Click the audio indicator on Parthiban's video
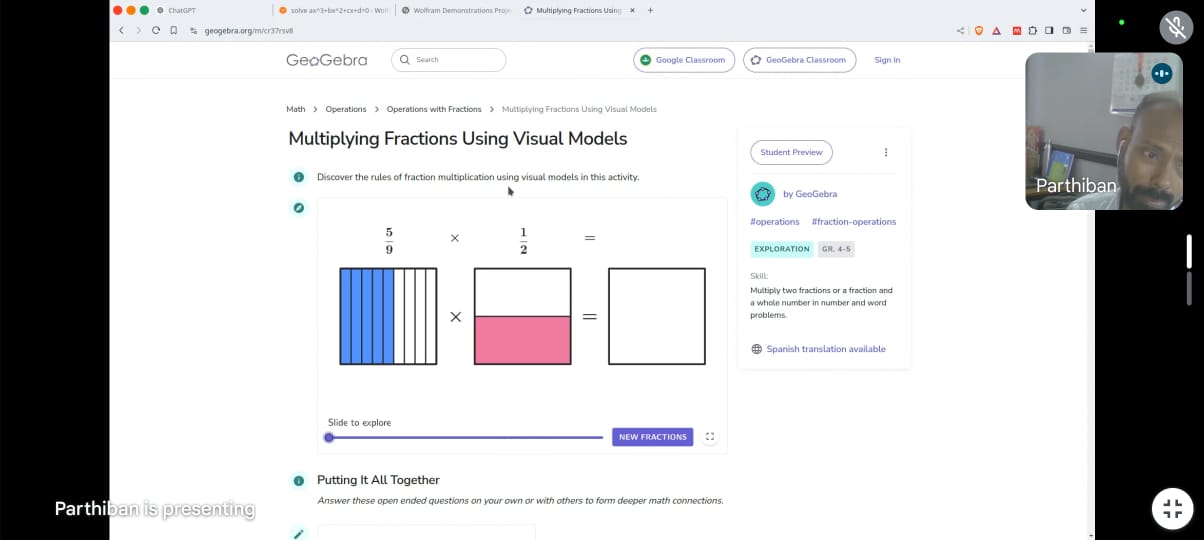This screenshot has height=540, width=1204. [x=1161, y=73]
